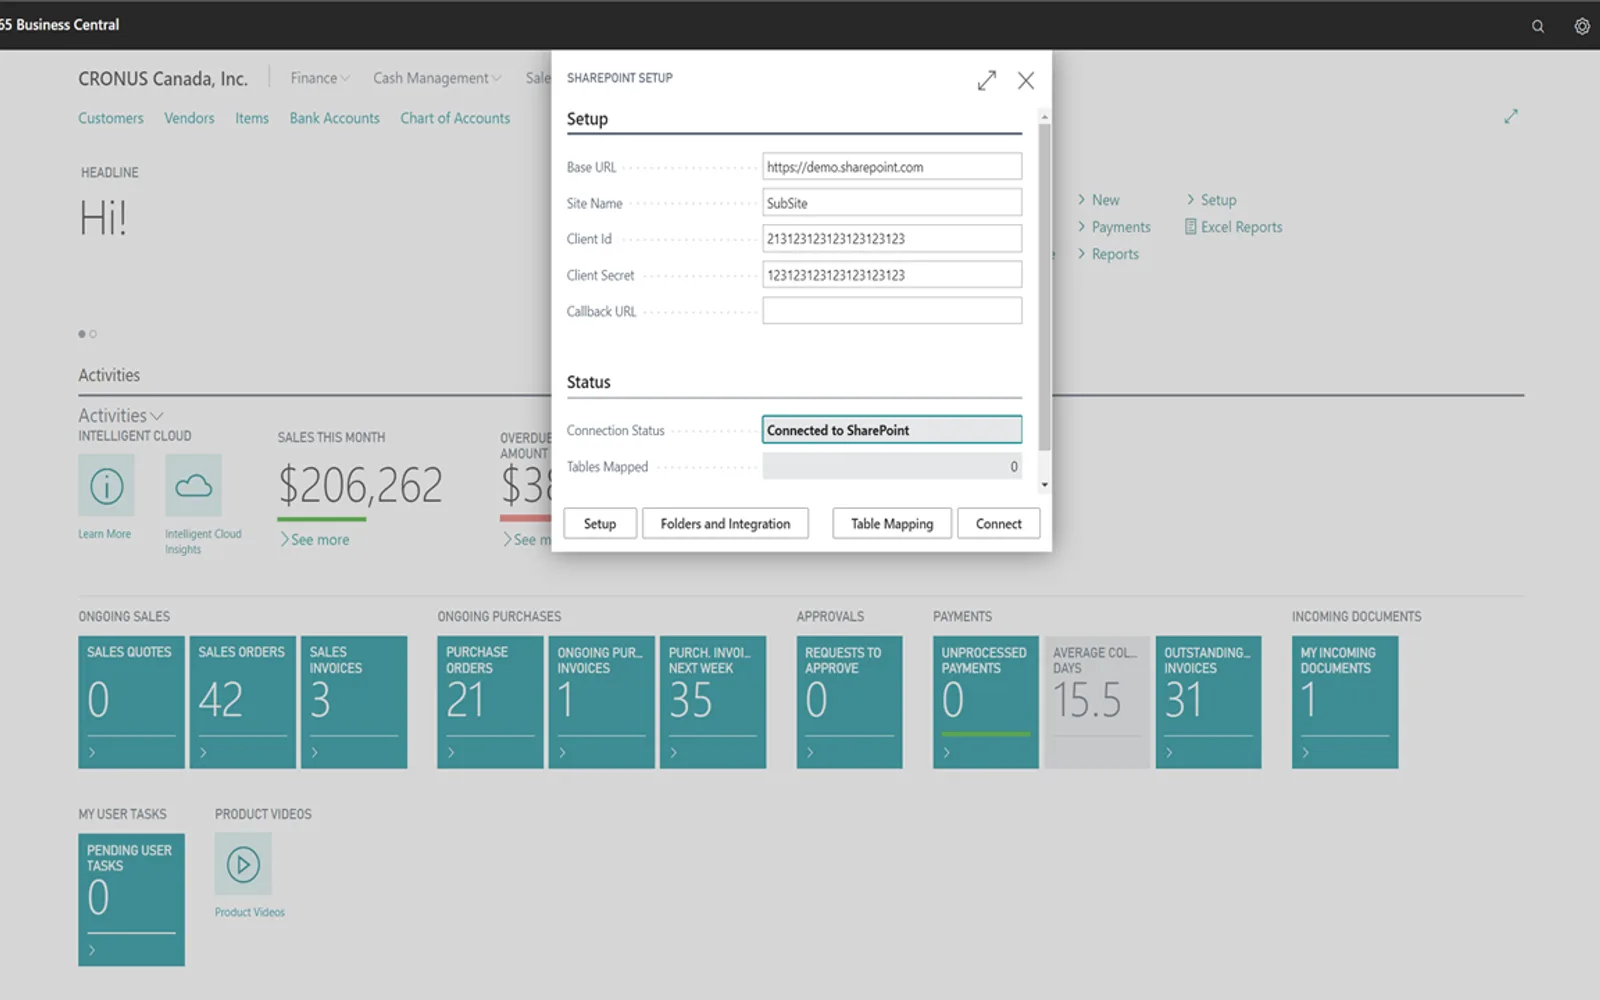The width and height of the screenshot is (1600, 1000).
Task: Open the Cash Management dropdown menu
Action: pos(437,78)
